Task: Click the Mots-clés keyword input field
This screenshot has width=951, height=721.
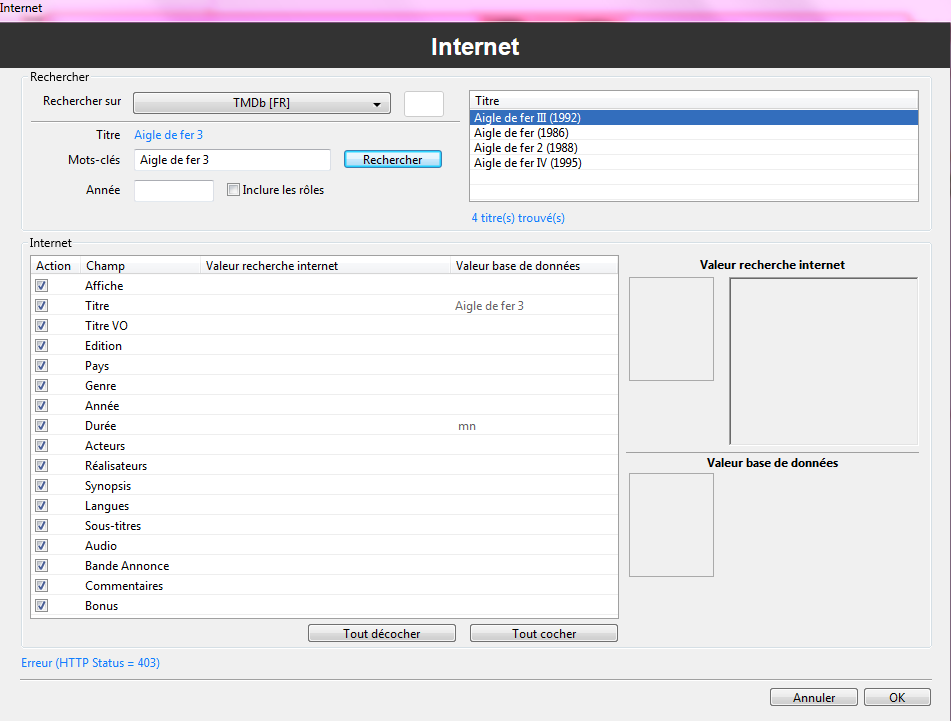Action: pos(232,160)
